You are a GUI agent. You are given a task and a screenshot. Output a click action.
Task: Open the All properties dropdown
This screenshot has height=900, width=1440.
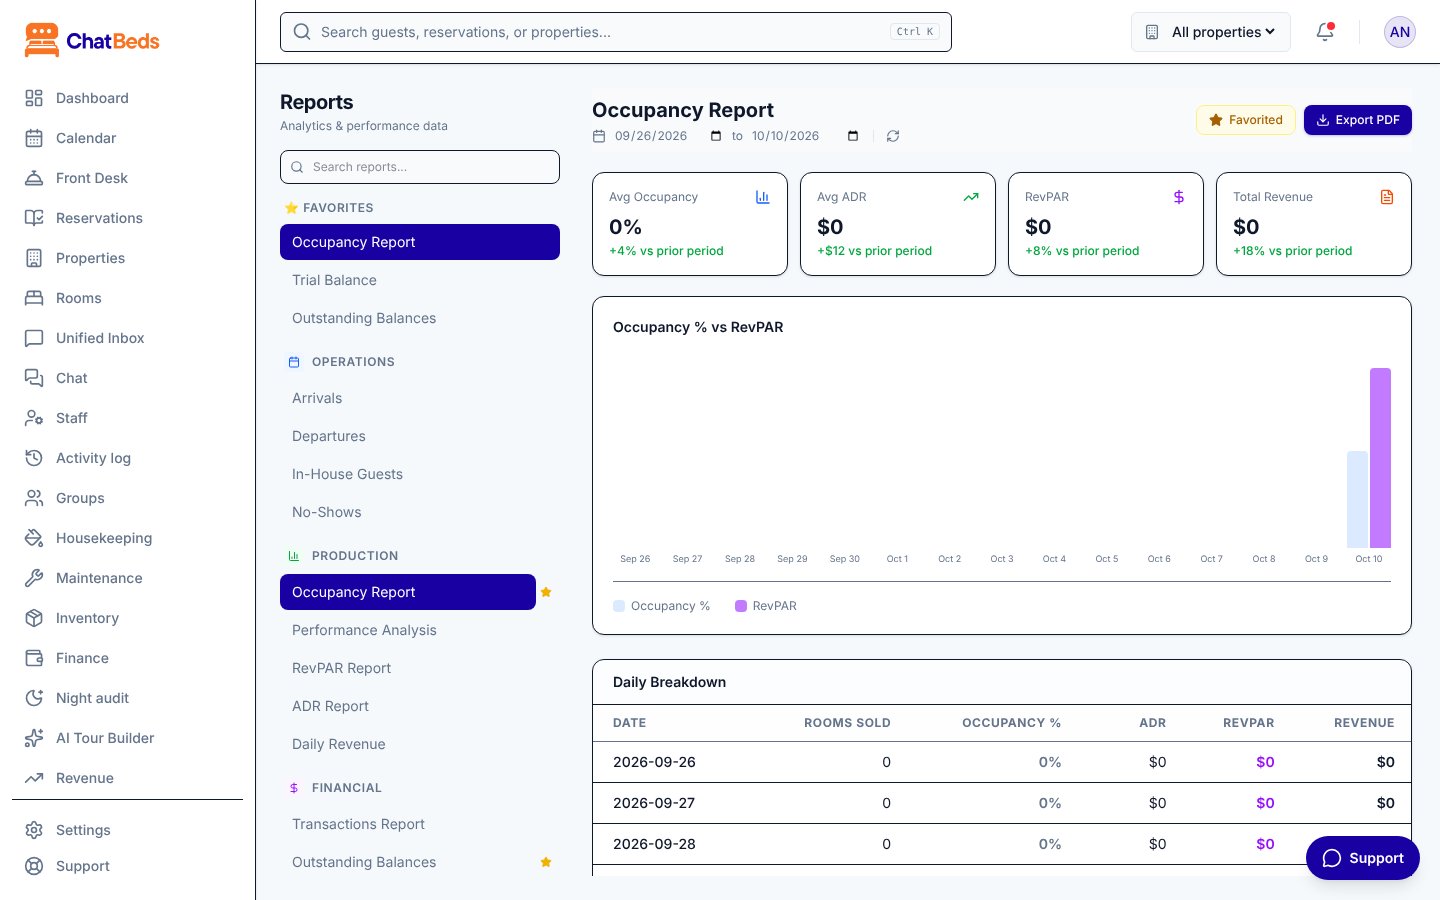click(1211, 32)
